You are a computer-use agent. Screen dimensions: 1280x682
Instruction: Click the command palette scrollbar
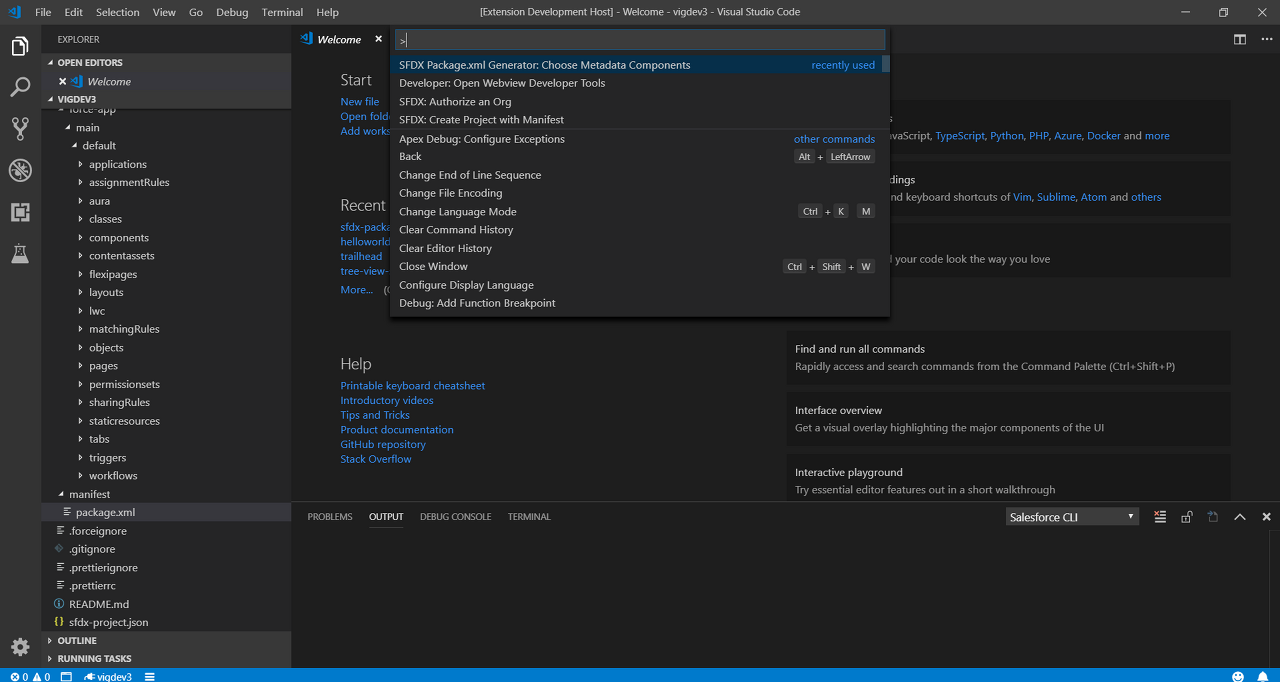pos(886,65)
